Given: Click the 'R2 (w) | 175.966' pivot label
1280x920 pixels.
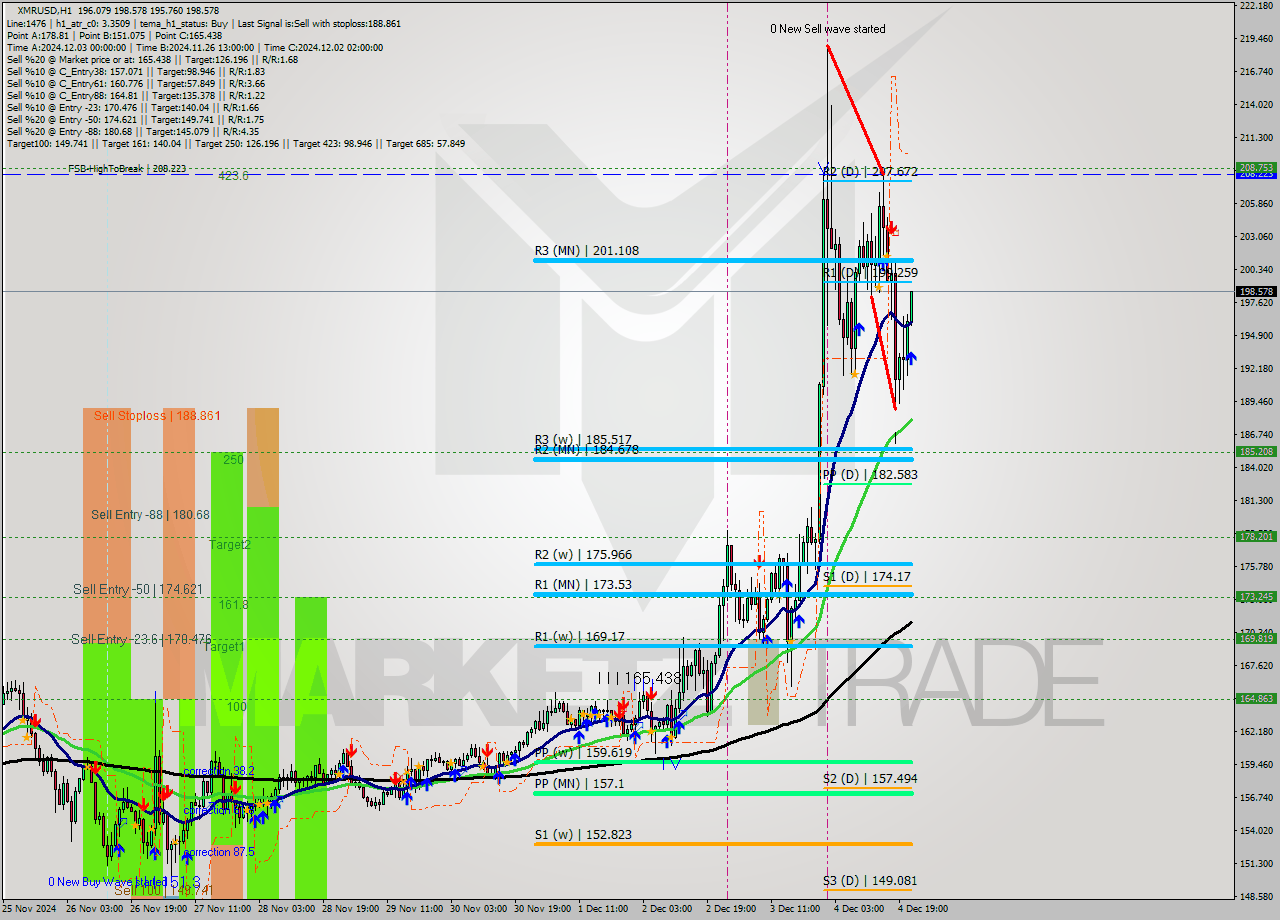Looking at the screenshot, I should tap(583, 554).
